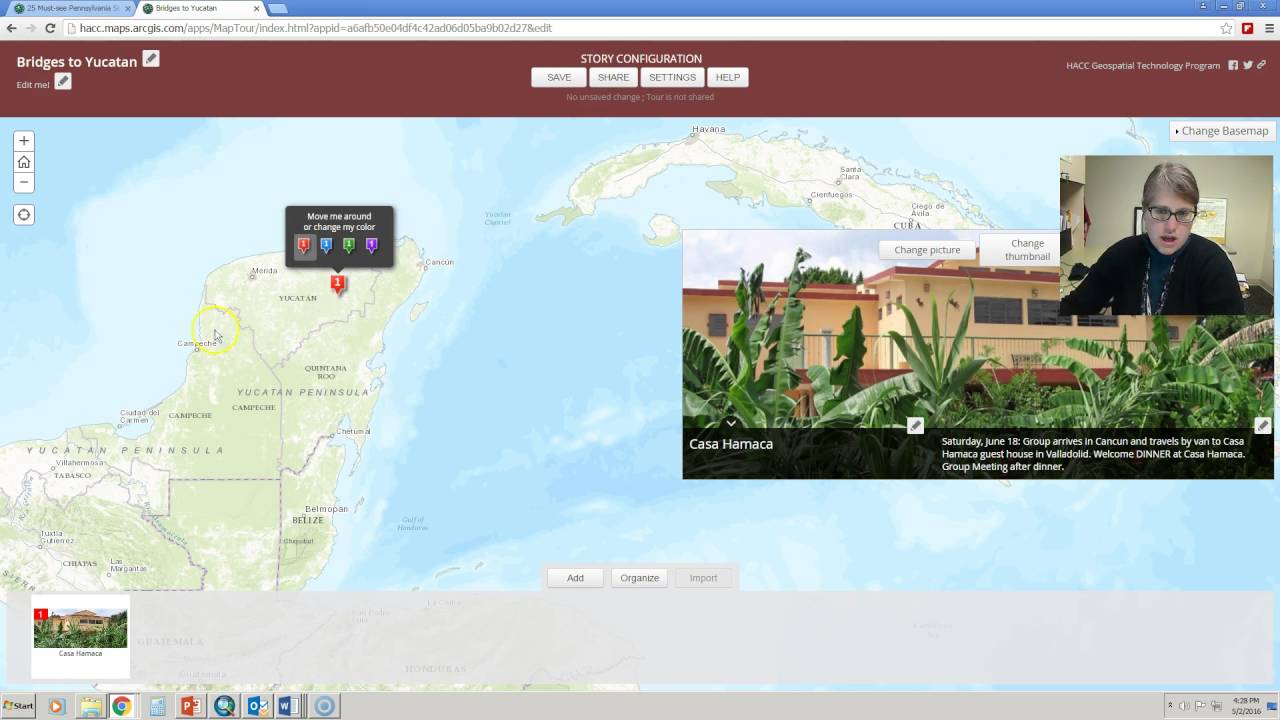Edit the Casa Hamaca description text
The width and height of the screenshot is (1280, 720).
[x=1263, y=426]
